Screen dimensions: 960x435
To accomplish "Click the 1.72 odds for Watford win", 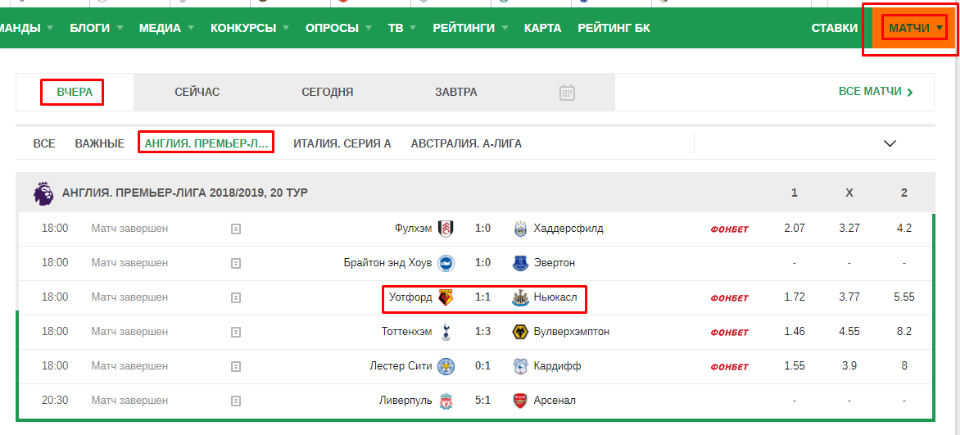I will click(x=794, y=297).
